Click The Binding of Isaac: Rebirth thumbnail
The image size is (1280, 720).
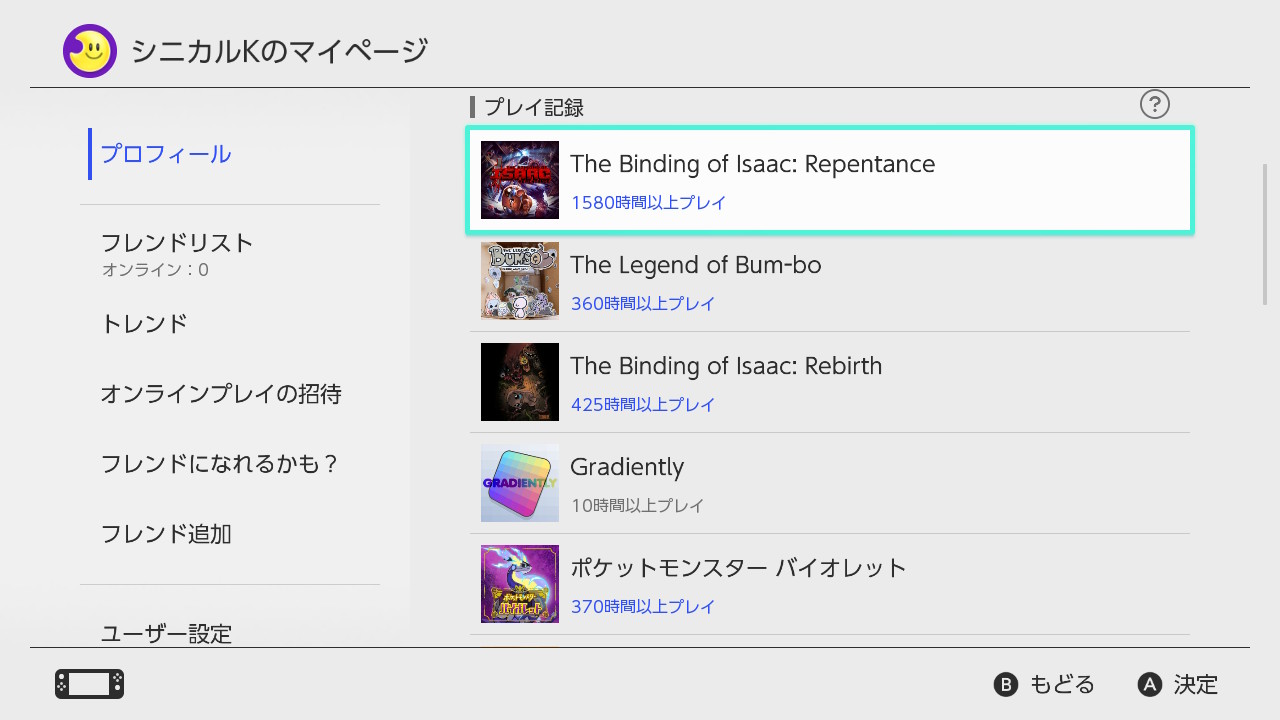tap(520, 382)
